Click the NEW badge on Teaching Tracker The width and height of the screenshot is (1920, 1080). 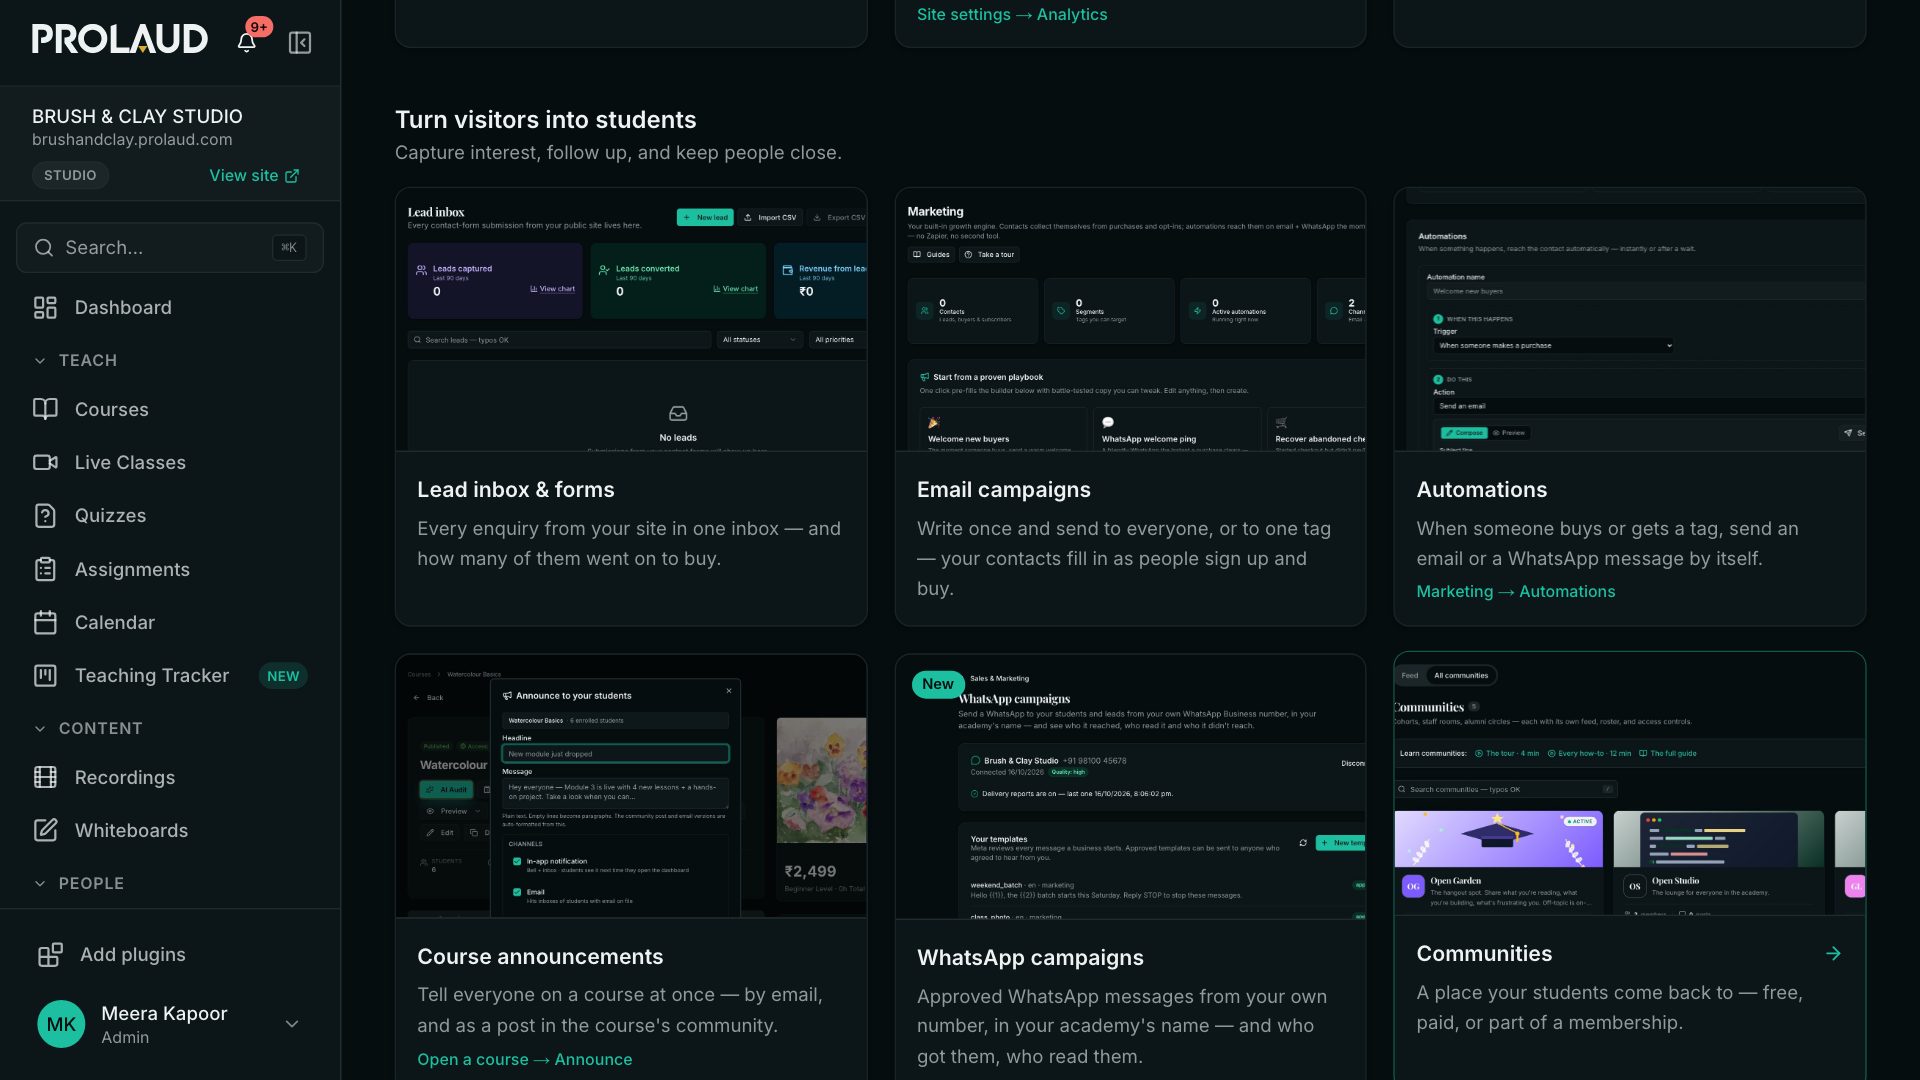pos(283,676)
